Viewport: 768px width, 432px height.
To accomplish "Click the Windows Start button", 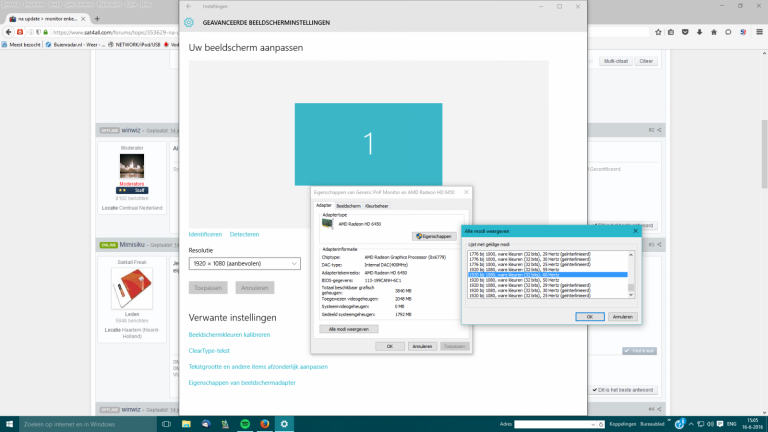I will [x=9, y=423].
